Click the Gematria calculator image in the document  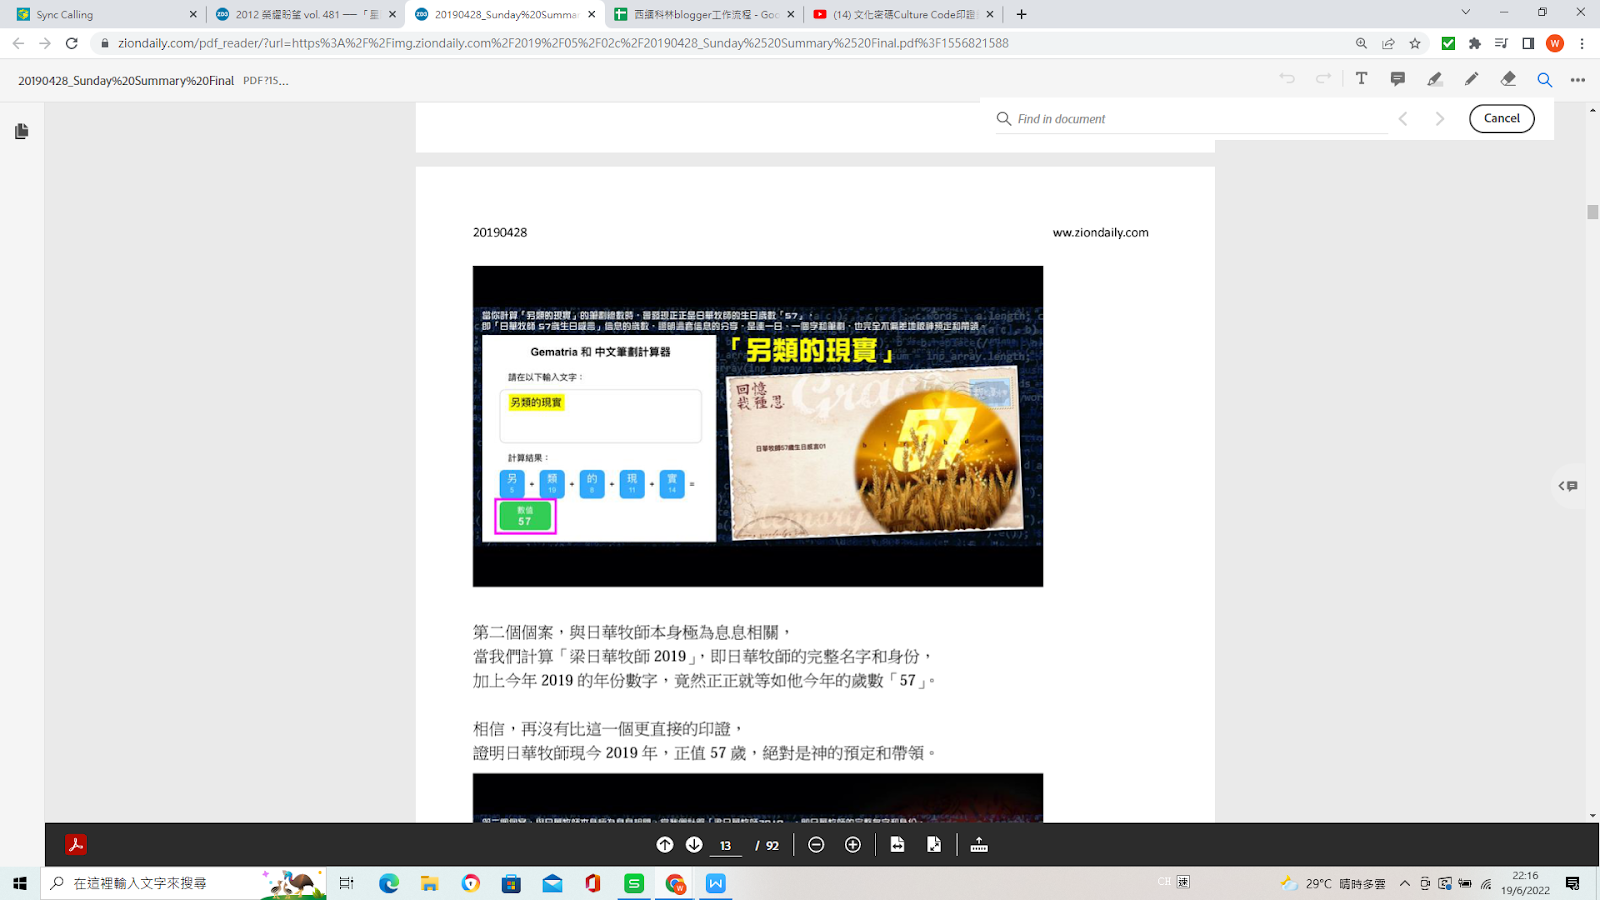click(x=758, y=426)
